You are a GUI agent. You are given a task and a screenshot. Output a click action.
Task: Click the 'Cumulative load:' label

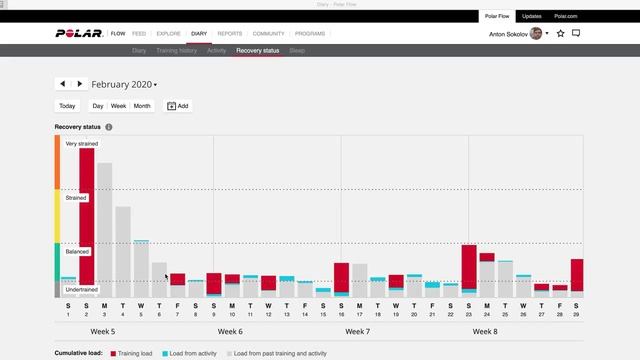[x=78, y=353]
